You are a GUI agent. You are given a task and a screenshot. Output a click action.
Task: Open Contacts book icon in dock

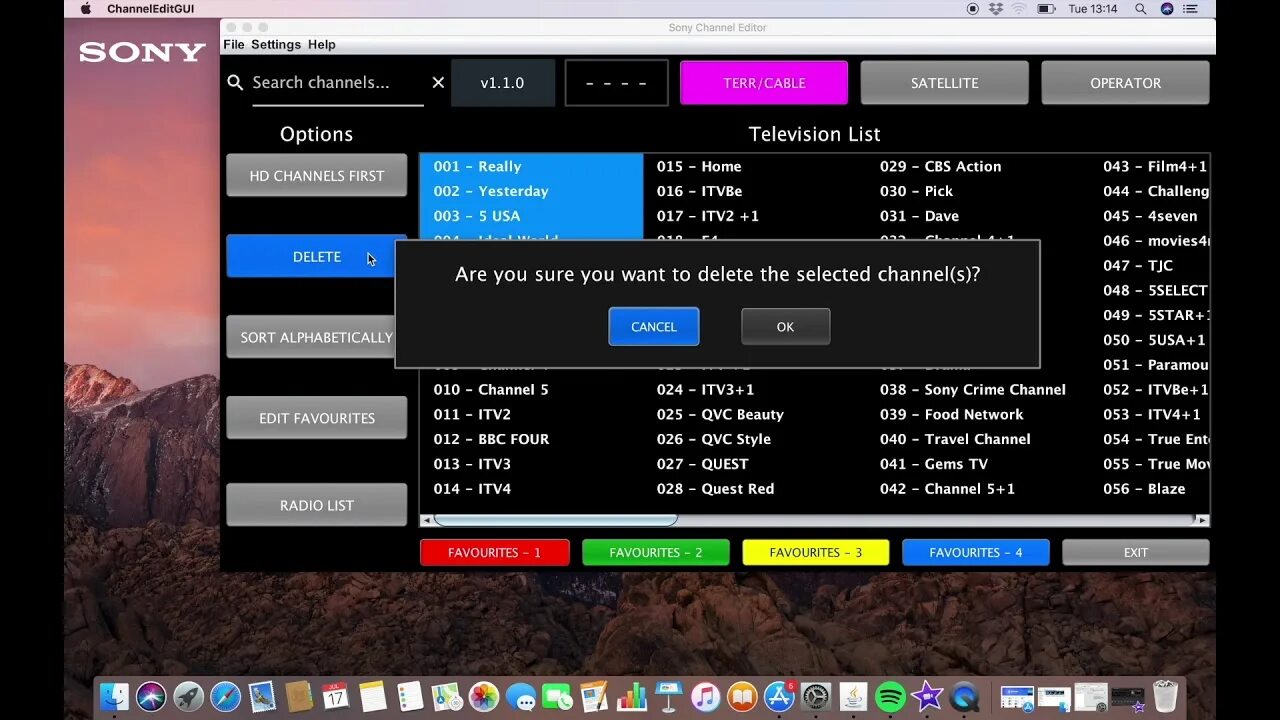299,697
